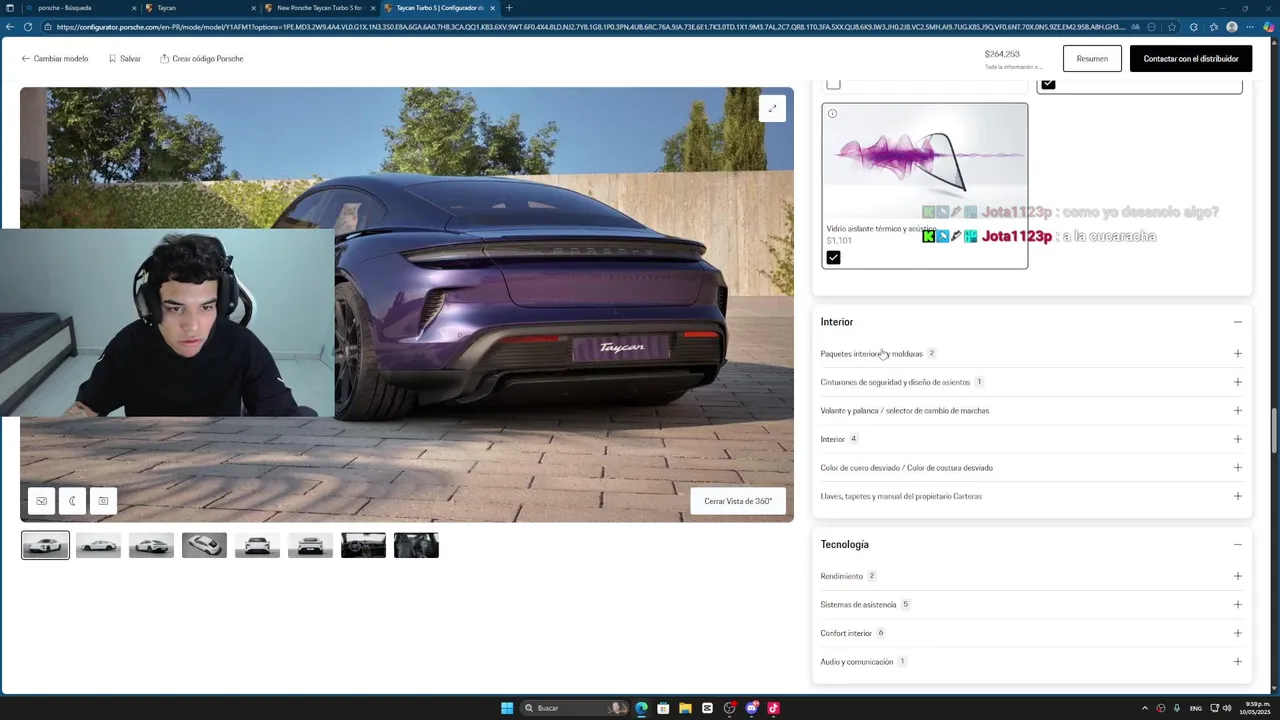Reload the configurator page

coord(27,27)
